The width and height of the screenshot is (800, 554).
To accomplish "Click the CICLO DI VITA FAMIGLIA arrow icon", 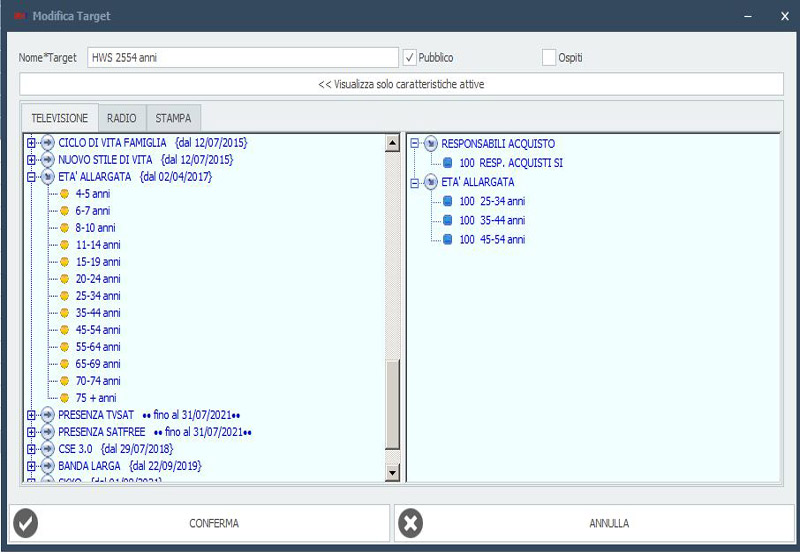I will tap(47, 143).
